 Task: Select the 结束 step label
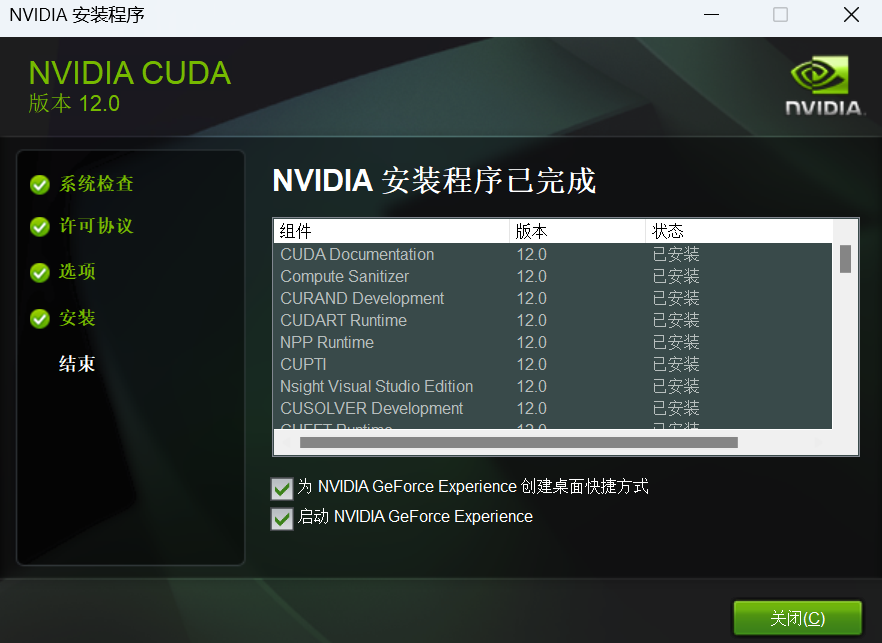[x=77, y=363]
